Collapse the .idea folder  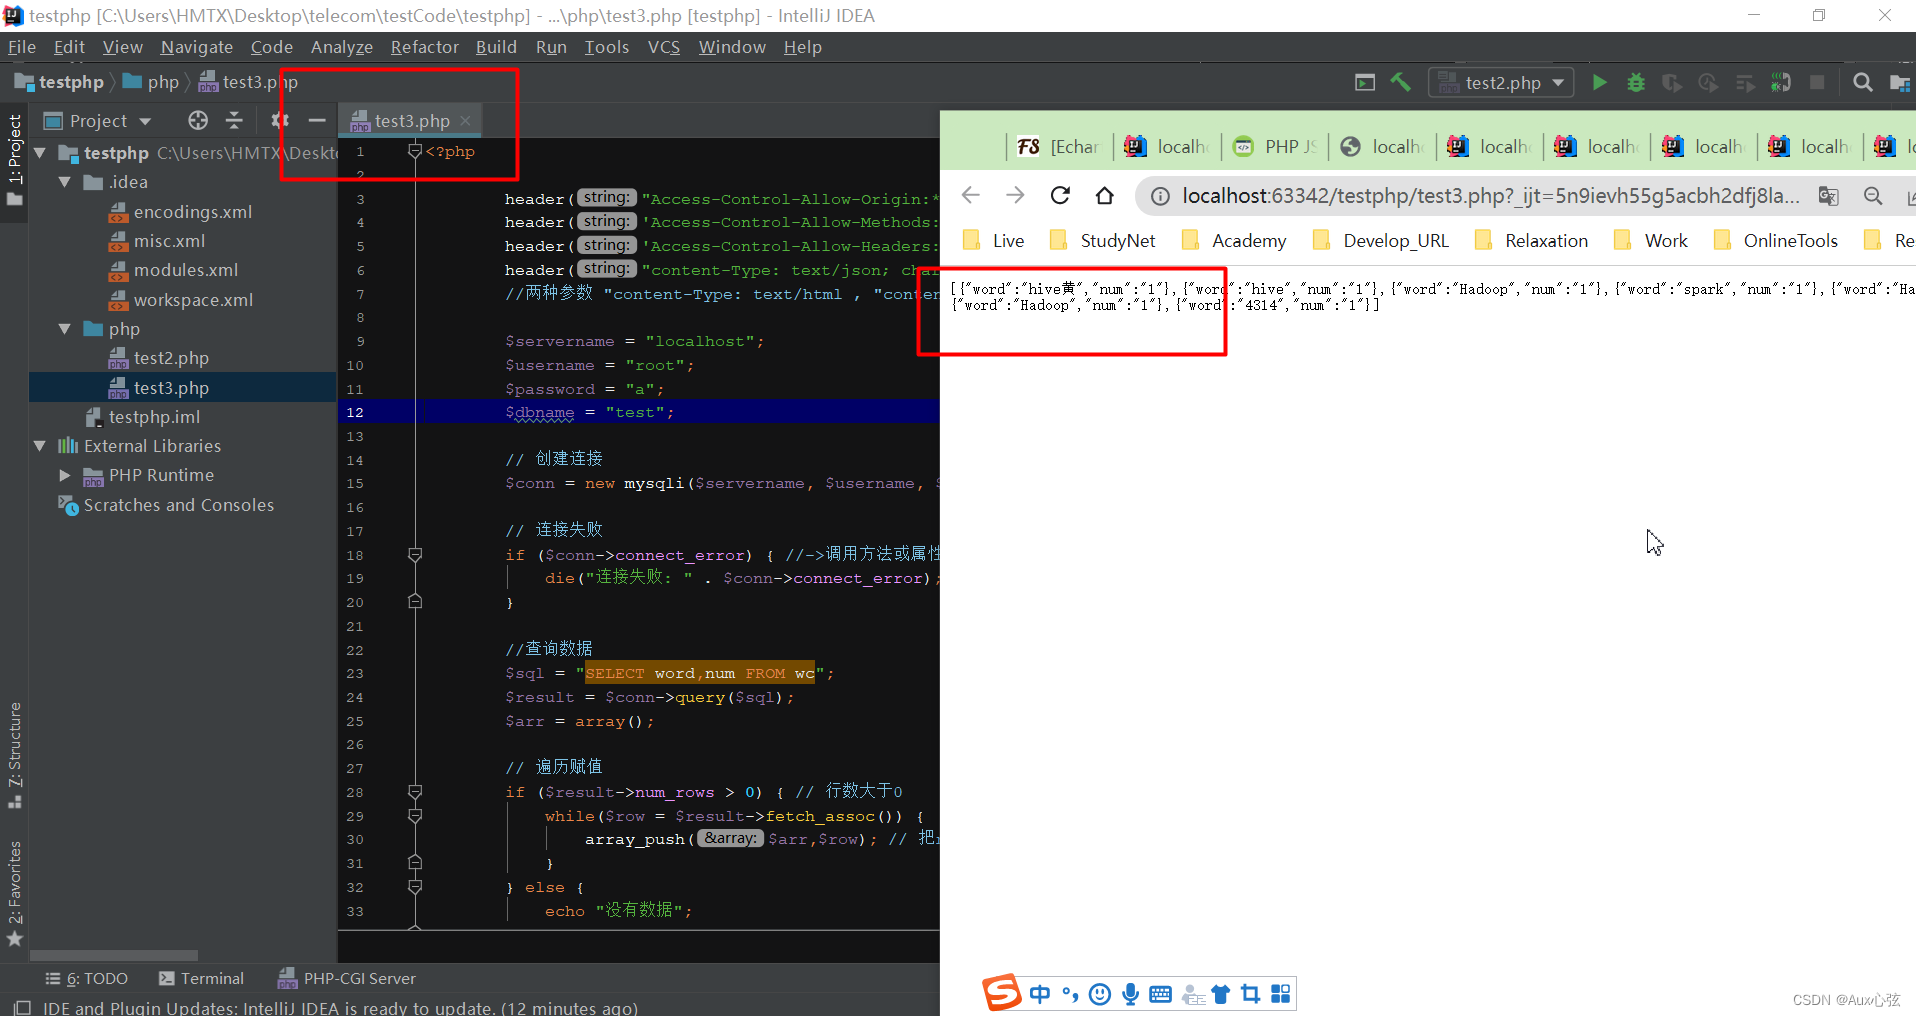(64, 181)
